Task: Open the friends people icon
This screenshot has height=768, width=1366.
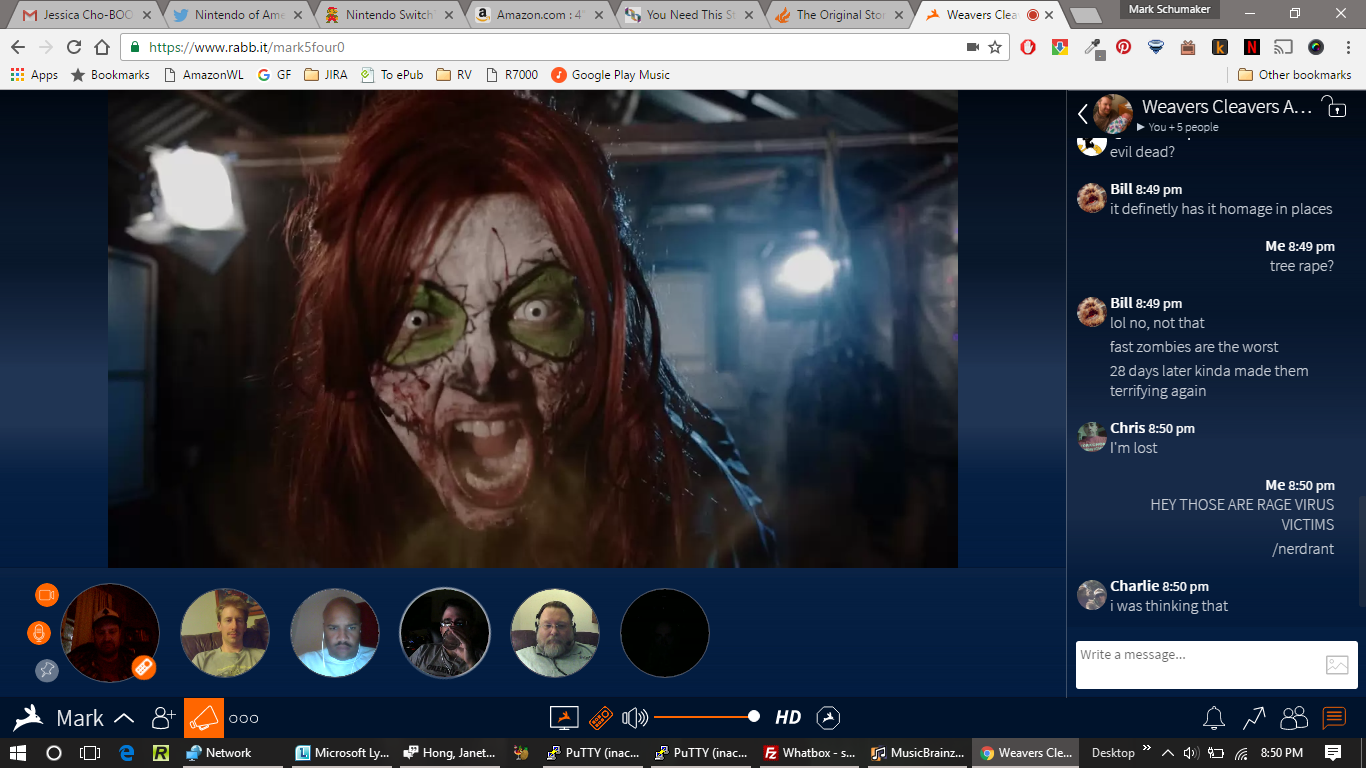Action: coord(1294,718)
